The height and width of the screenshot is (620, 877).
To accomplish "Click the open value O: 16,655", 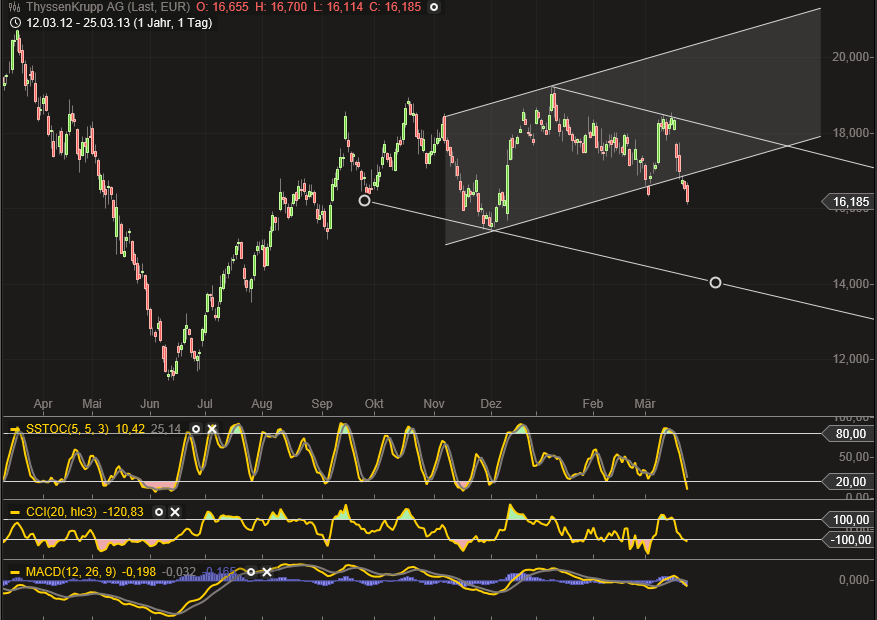I will [x=222, y=7].
